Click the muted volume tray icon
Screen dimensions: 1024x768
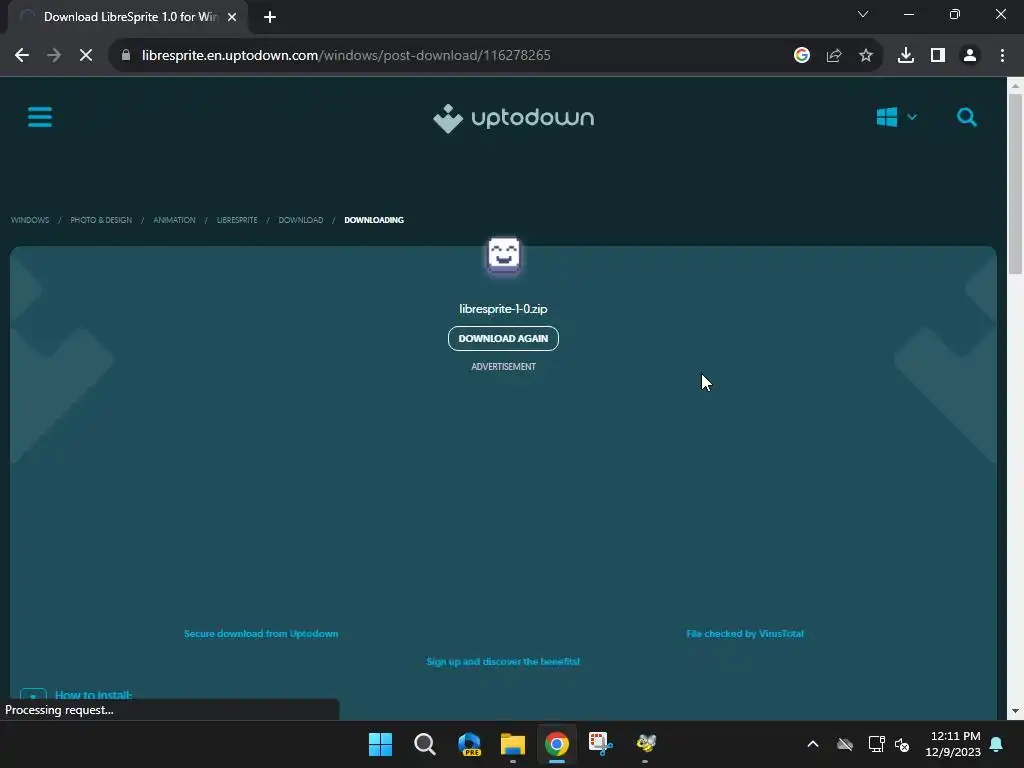(903, 744)
